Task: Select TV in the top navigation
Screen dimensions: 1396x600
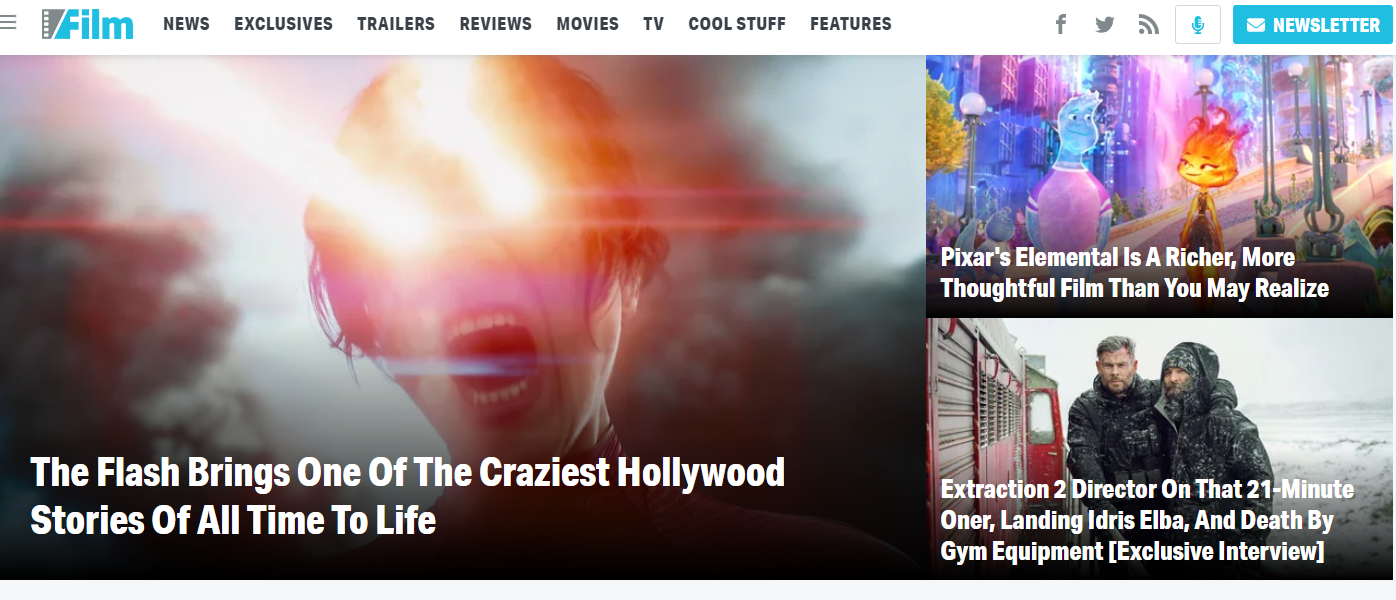Action: coord(653,24)
